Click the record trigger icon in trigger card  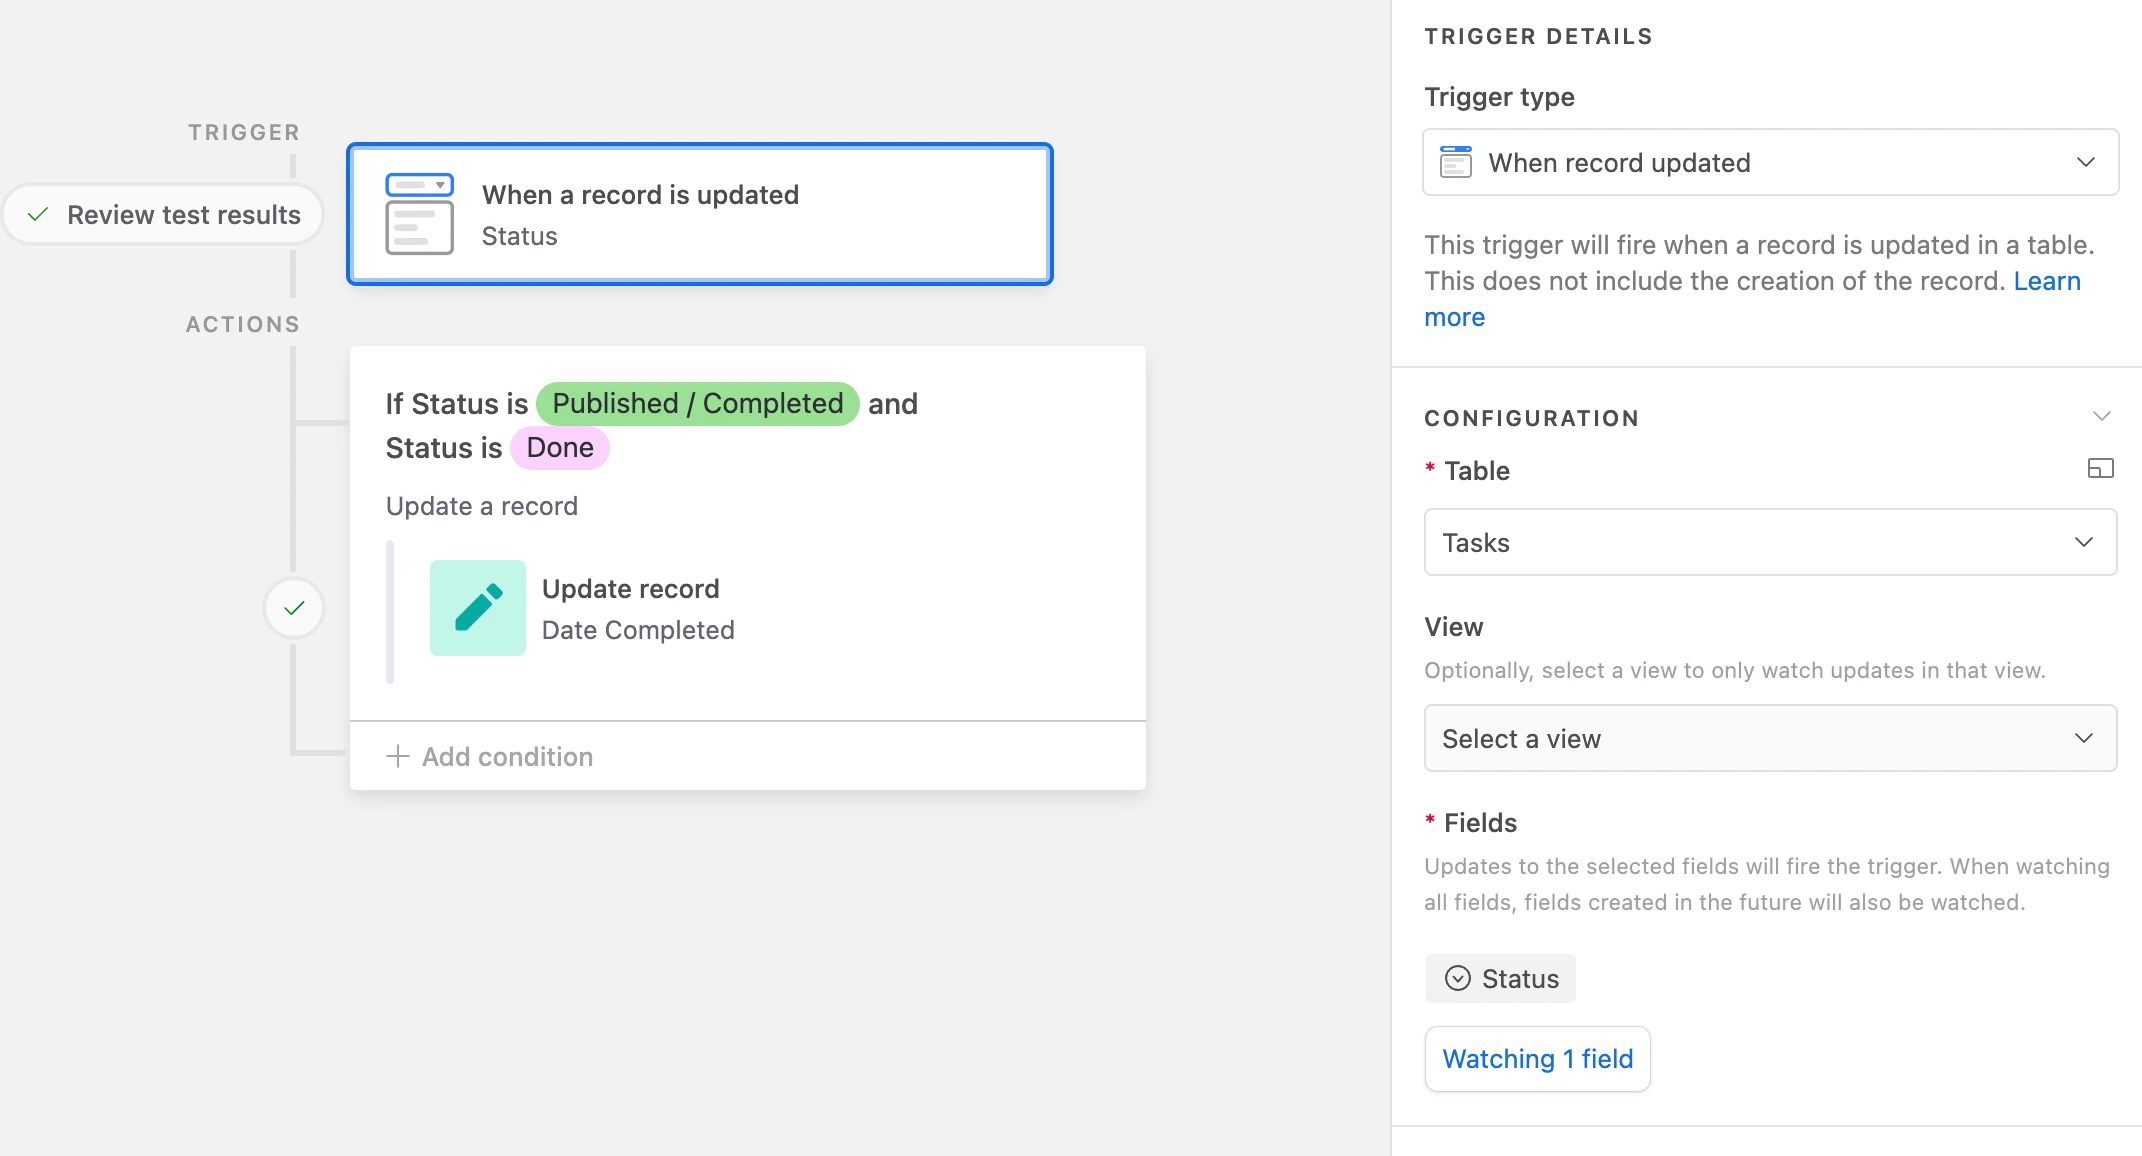[419, 214]
